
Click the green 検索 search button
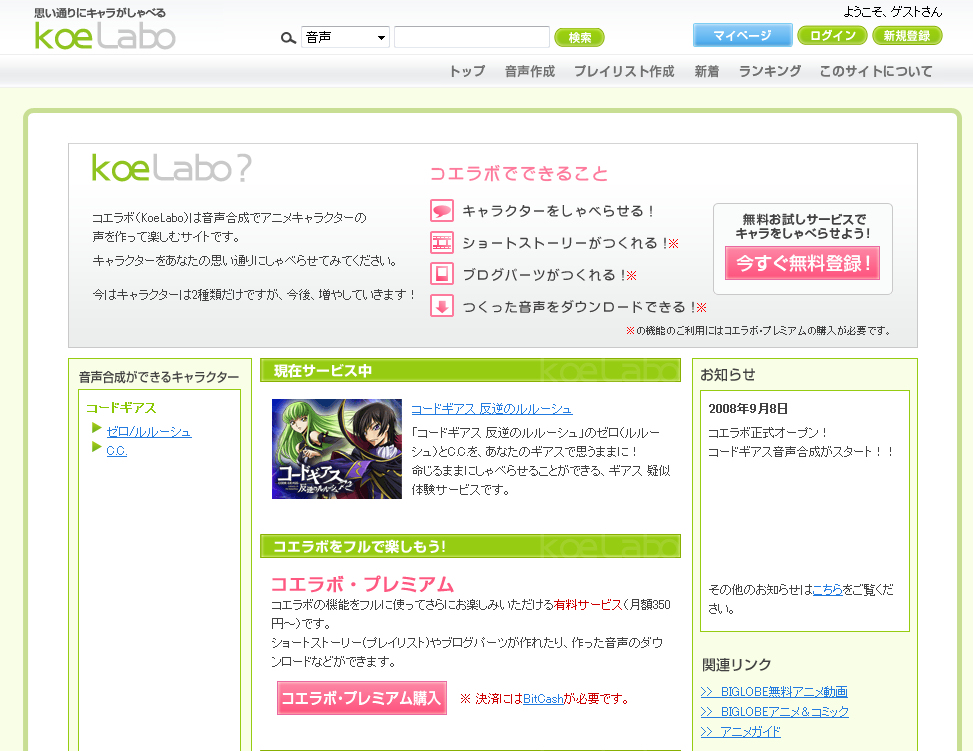(579, 37)
